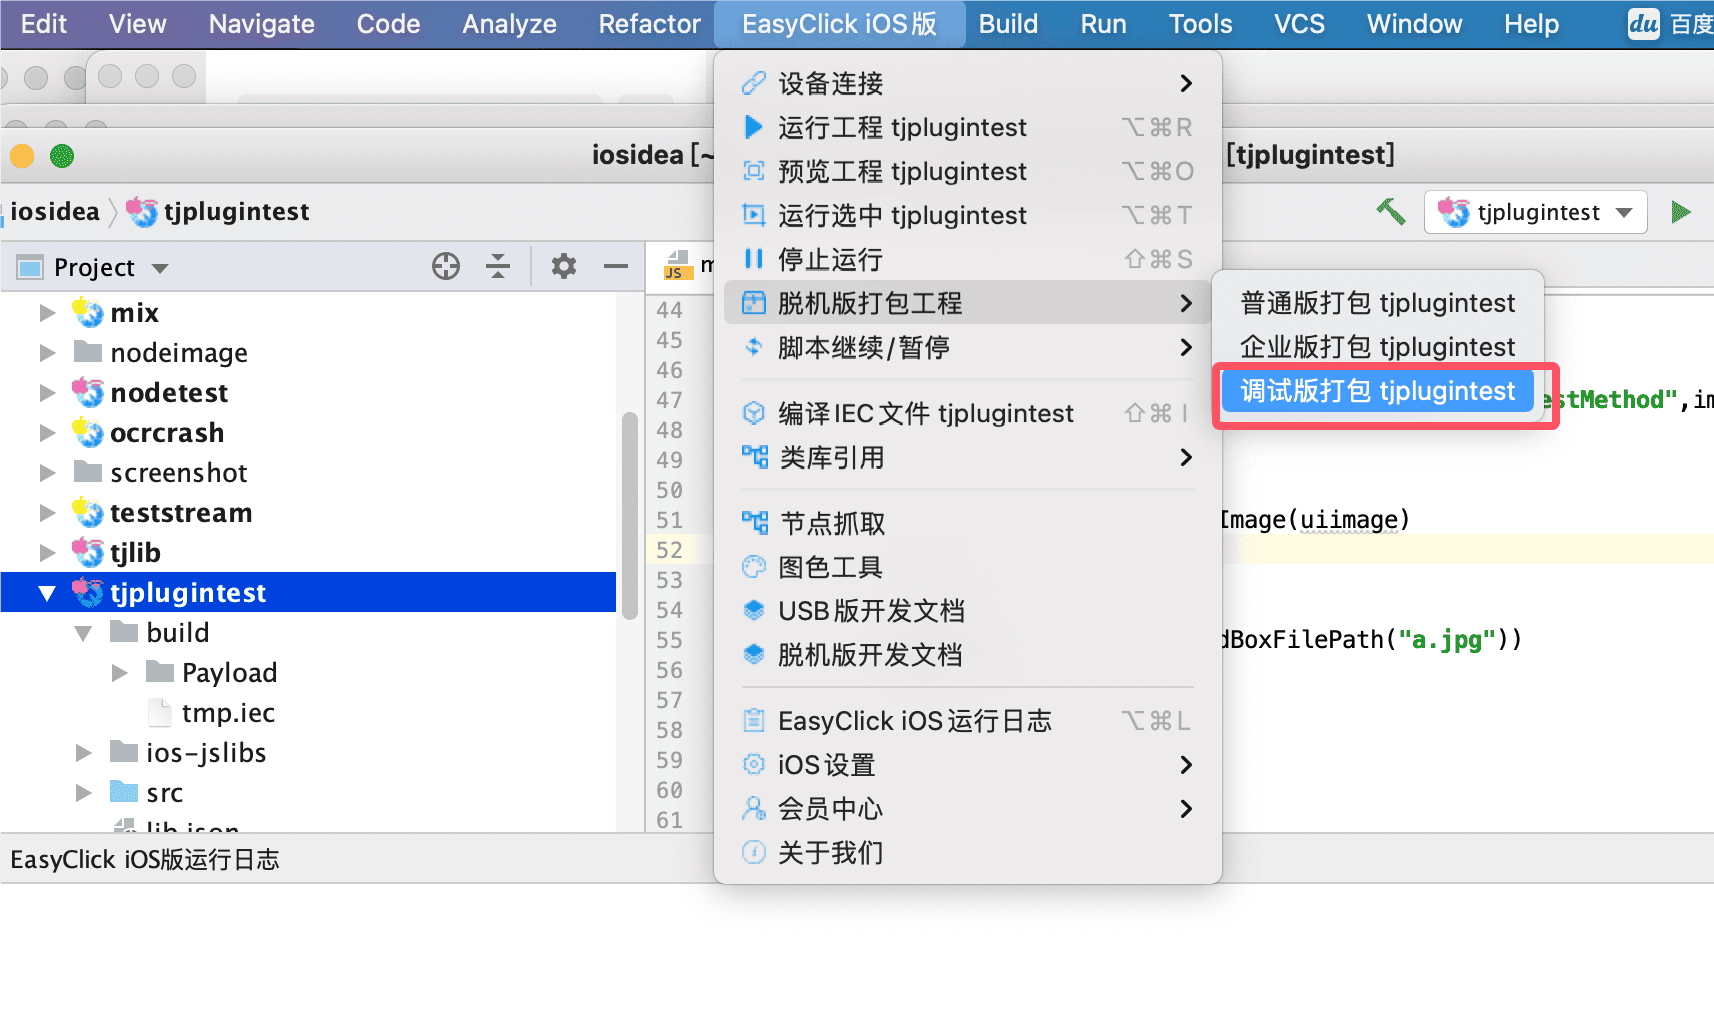
Task: Click the collapse all icon in Project panel
Action: point(498,266)
